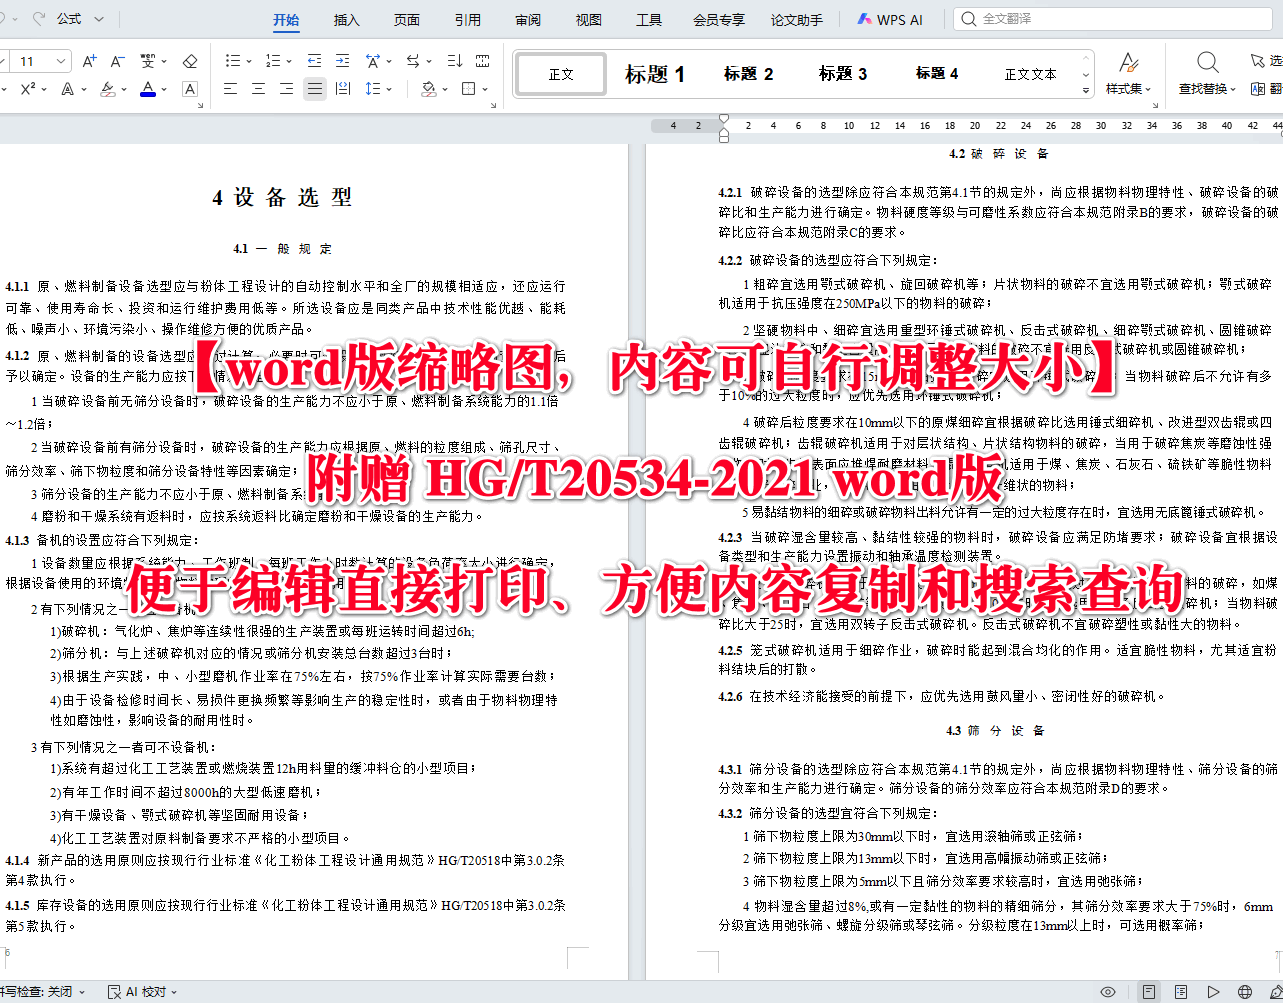1283x1003 pixels.
Task: Toggle justified alignment
Action: tap(315, 89)
